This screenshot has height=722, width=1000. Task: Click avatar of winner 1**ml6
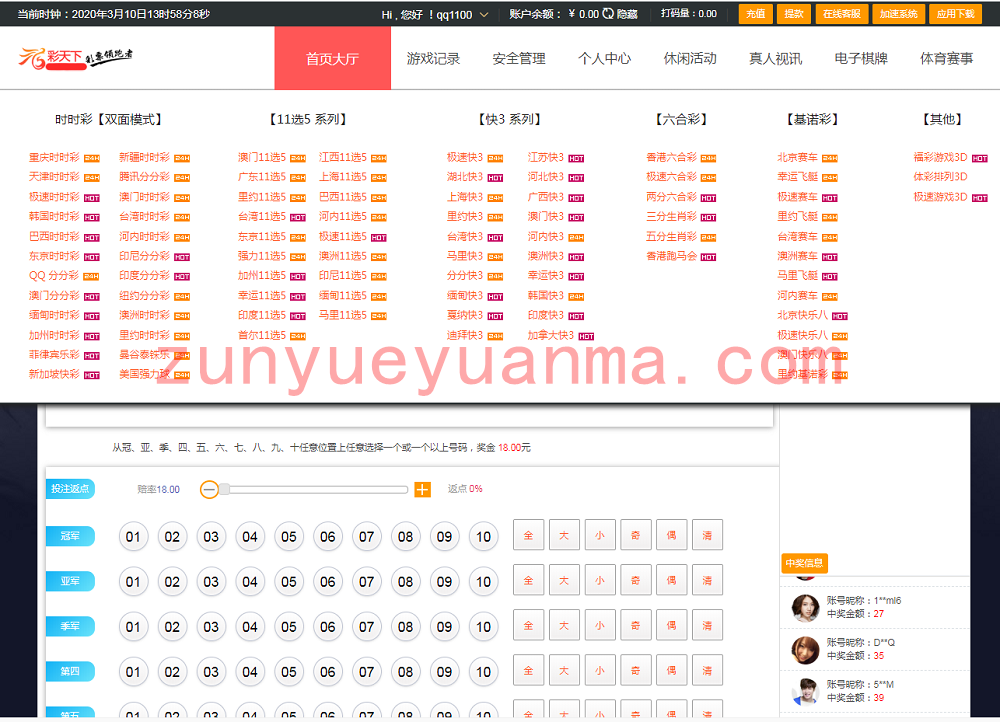[x=805, y=608]
